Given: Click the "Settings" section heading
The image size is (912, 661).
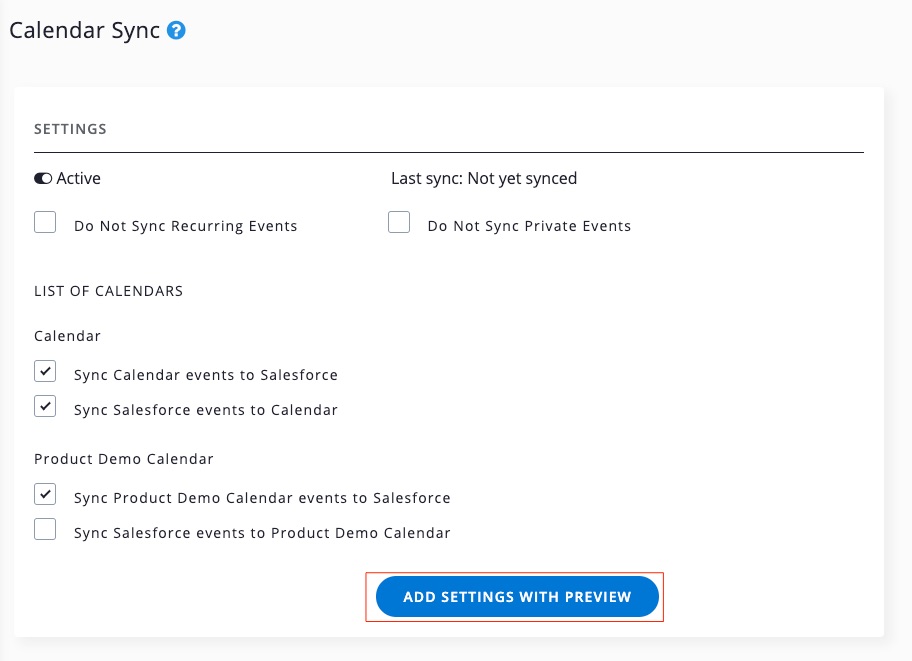Looking at the screenshot, I should point(70,129).
